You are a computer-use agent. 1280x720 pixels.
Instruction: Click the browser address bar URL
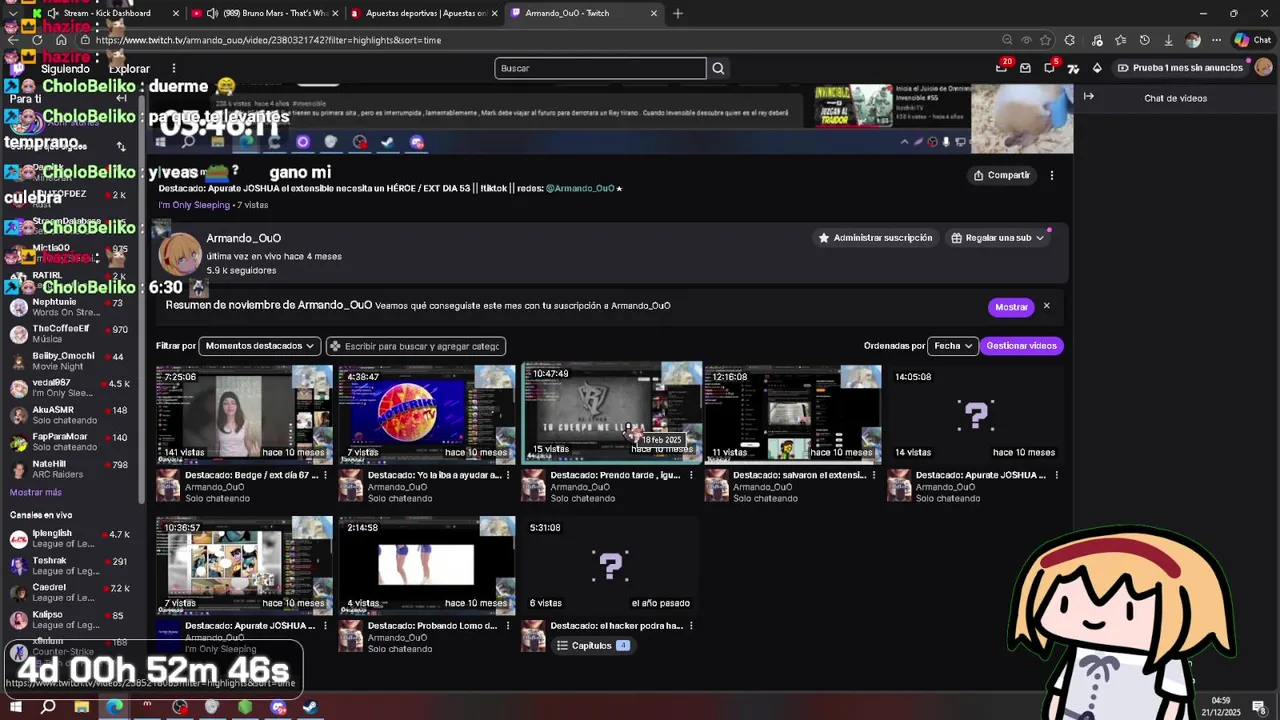coord(268,40)
